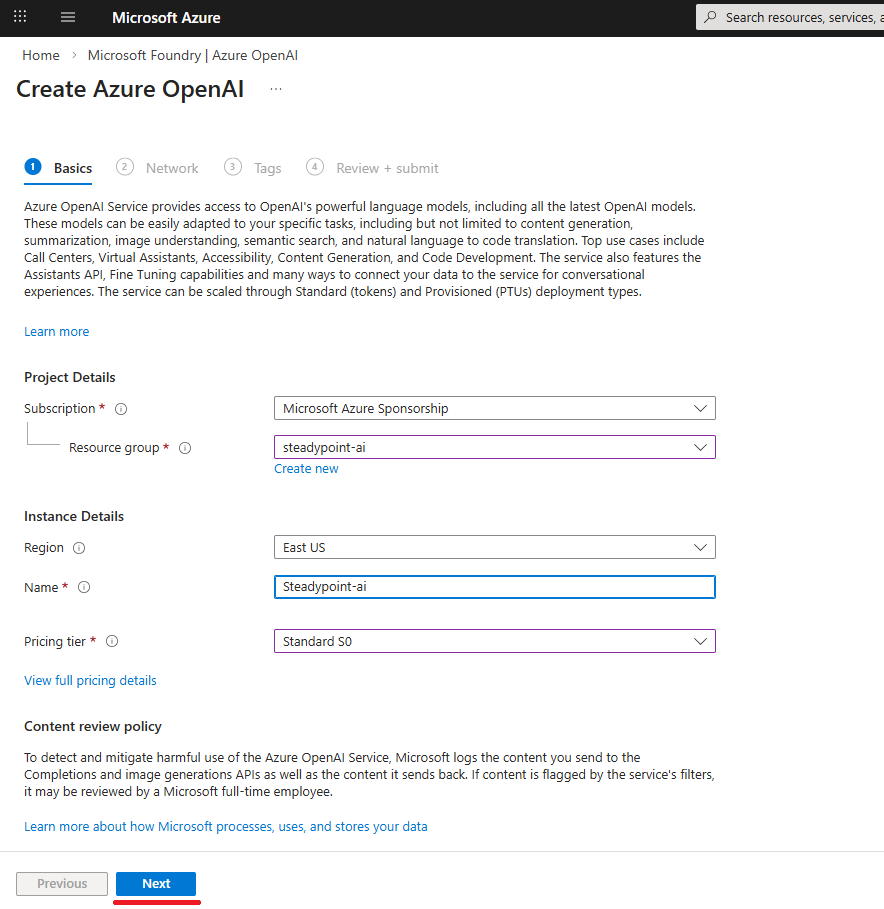Open the ellipsis menu beside page title
The height and width of the screenshot is (909, 884).
(x=276, y=89)
